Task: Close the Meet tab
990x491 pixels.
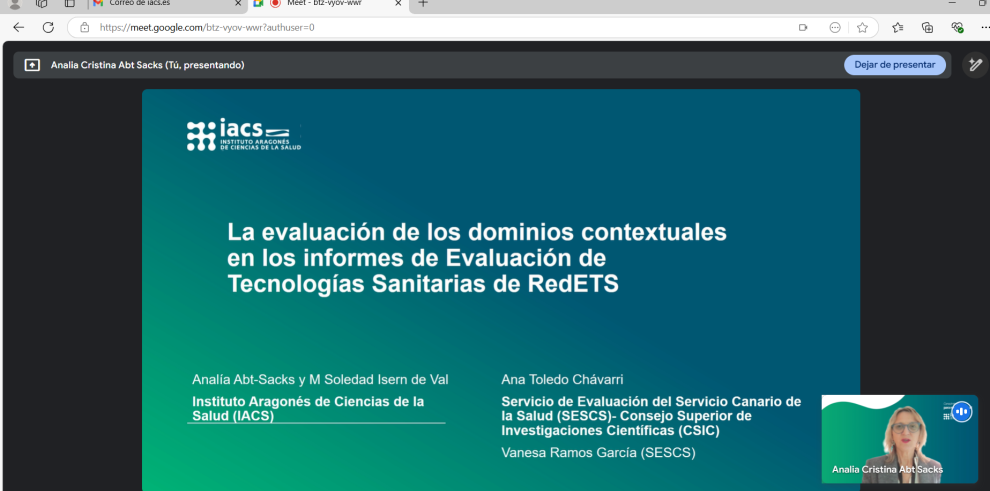Action: [x=398, y=4]
